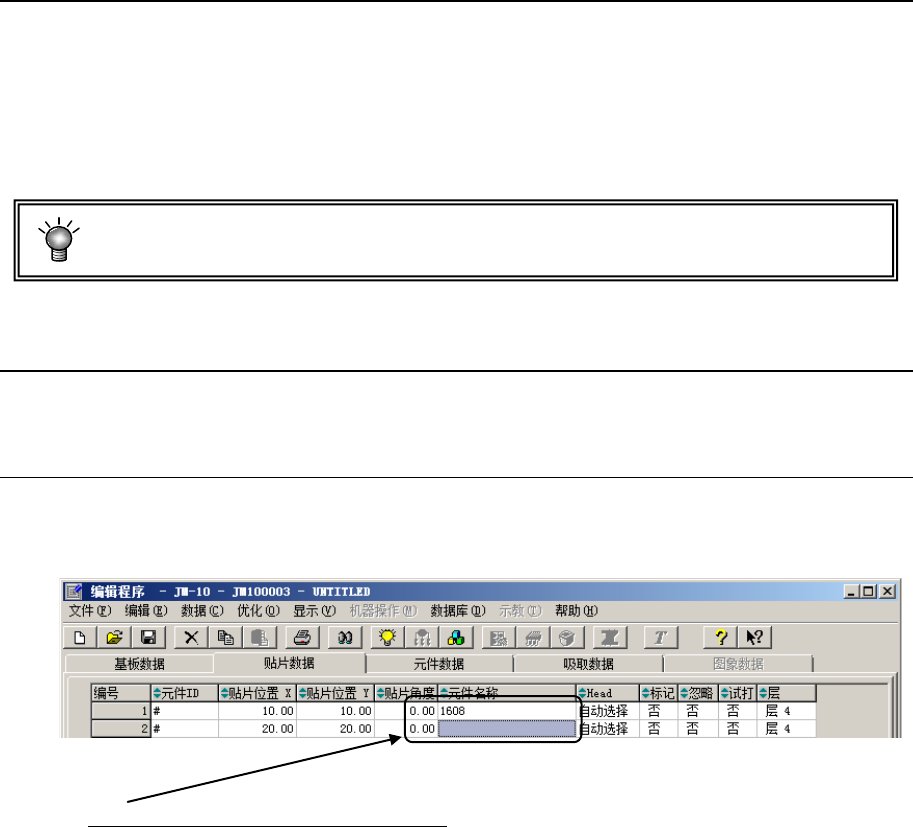Sort by the Head column header

pos(608,693)
